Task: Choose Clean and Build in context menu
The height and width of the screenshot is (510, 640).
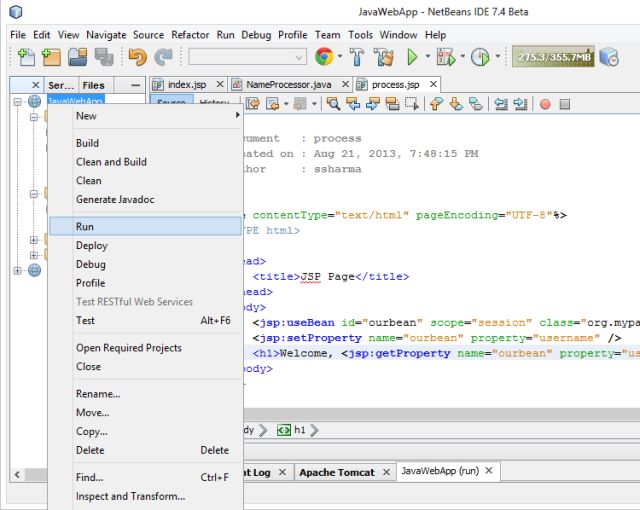Action: [x=111, y=162]
